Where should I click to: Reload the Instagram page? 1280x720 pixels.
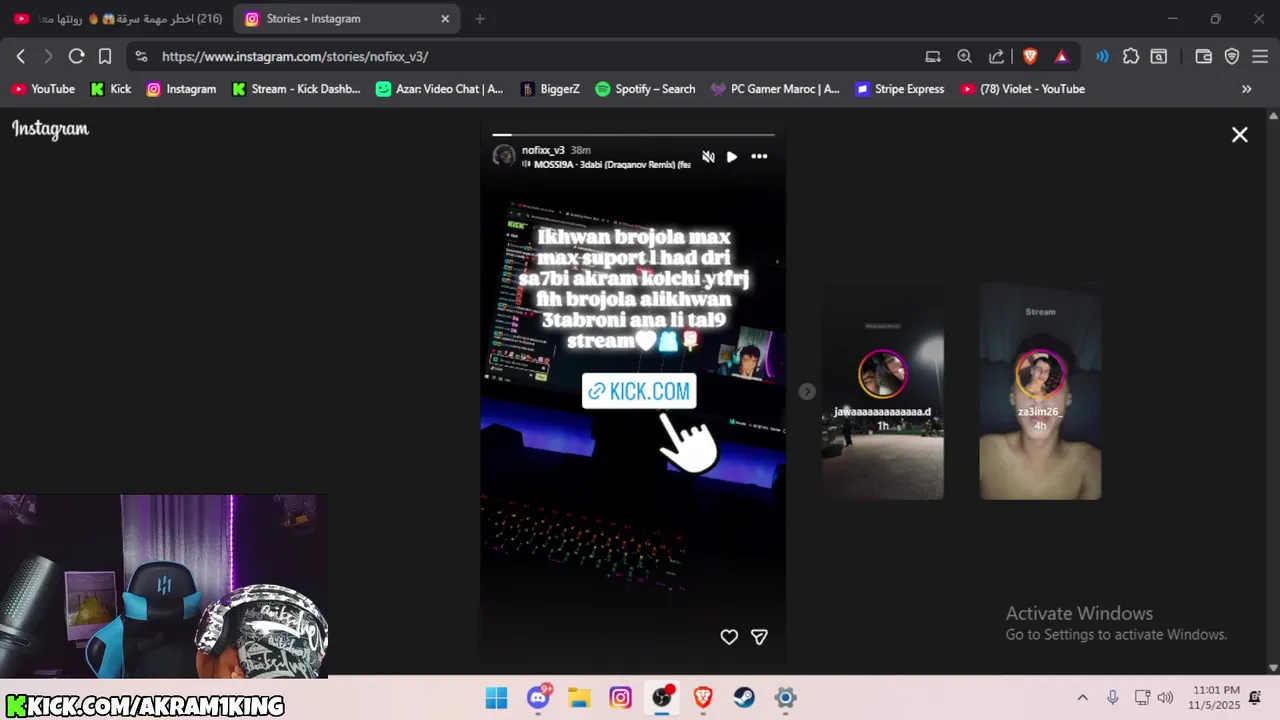[76, 57]
